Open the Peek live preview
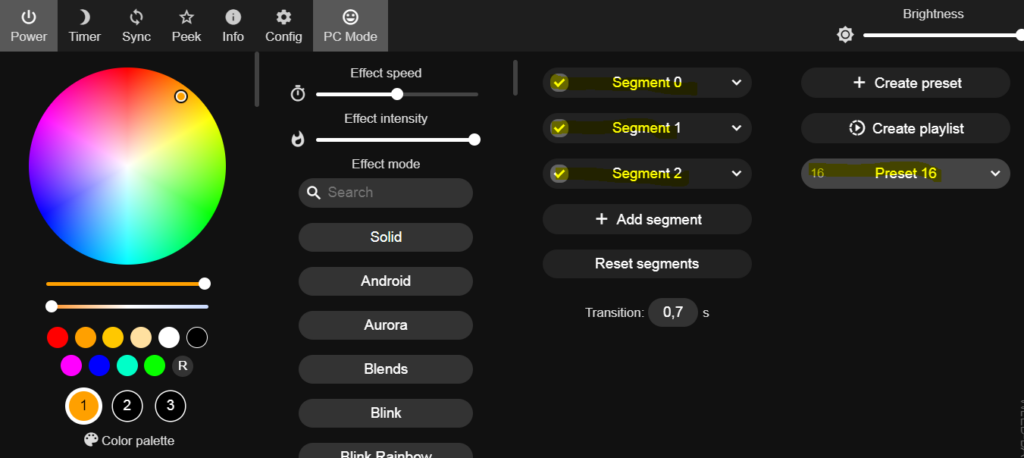The image size is (1024, 458). (186, 26)
